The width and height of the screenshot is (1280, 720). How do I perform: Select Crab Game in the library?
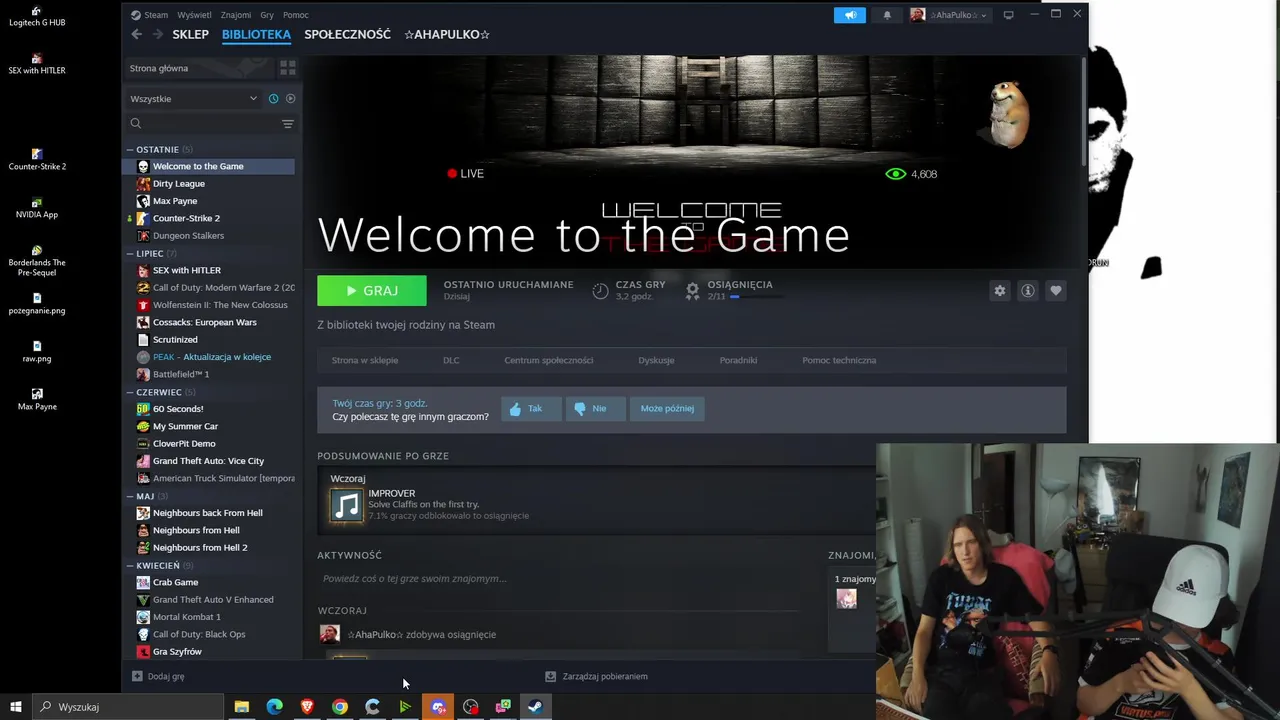[x=209, y=582]
